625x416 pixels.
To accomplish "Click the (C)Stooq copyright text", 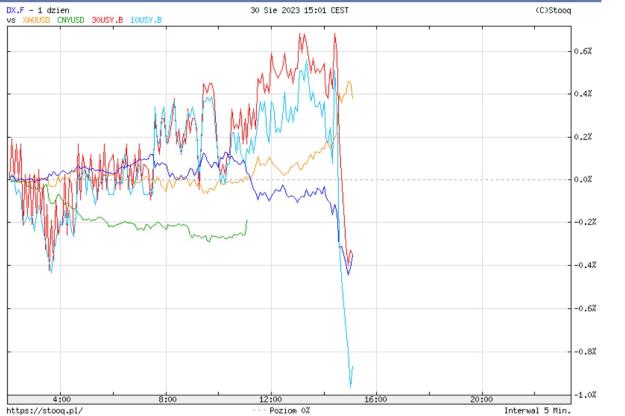I will [553, 10].
